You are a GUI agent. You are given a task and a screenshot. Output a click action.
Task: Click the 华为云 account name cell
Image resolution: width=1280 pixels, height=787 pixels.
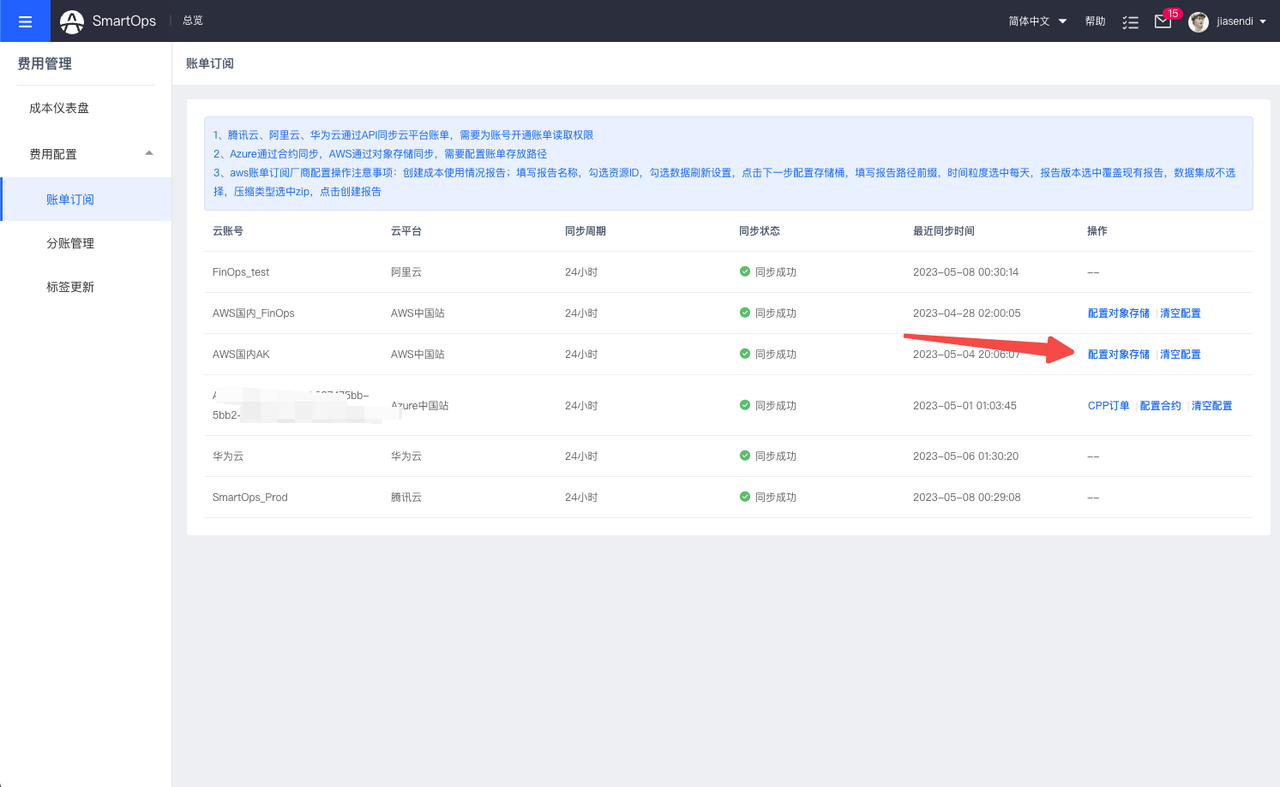pos(228,456)
